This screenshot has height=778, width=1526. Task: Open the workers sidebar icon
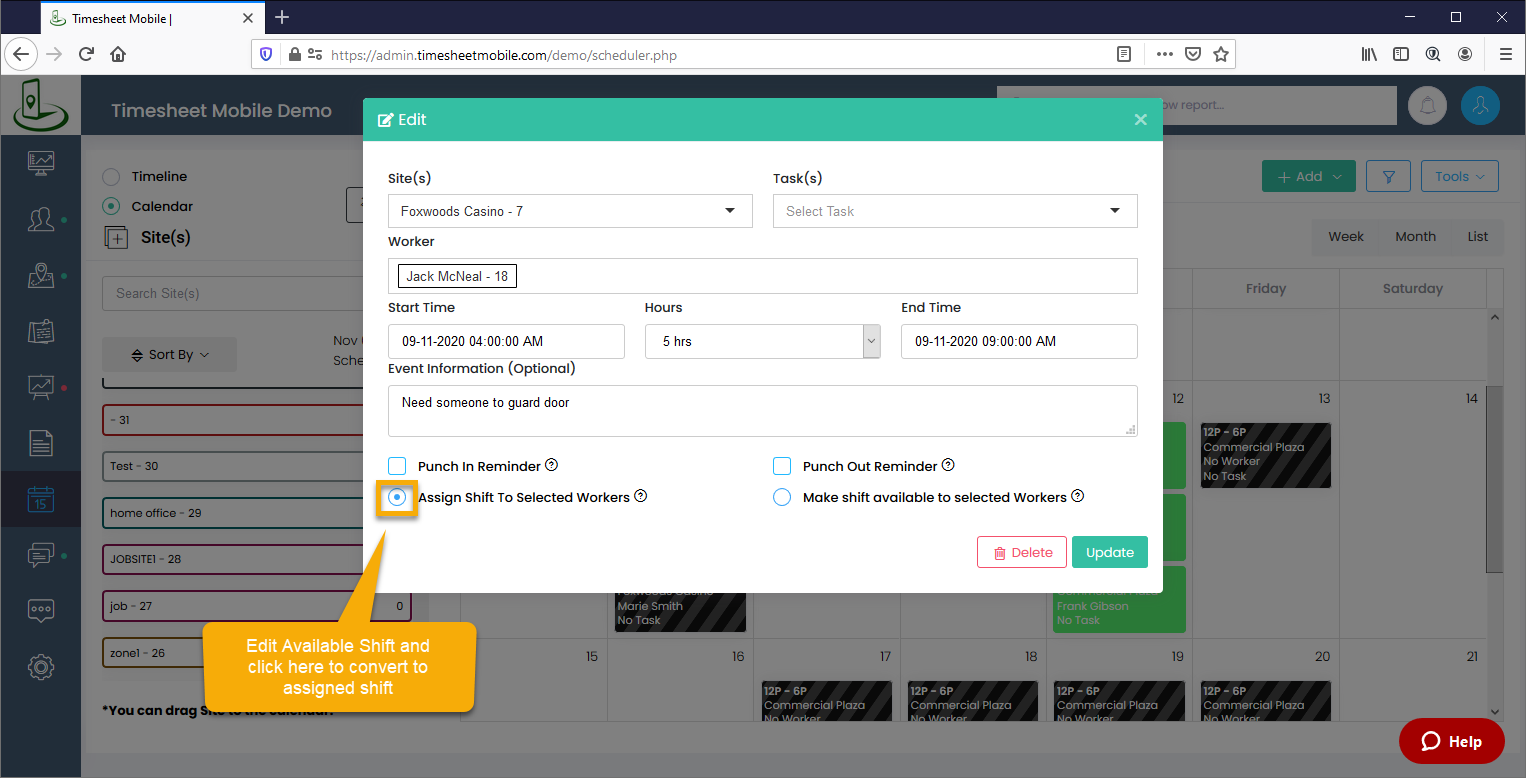pyautogui.click(x=41, y=219)
